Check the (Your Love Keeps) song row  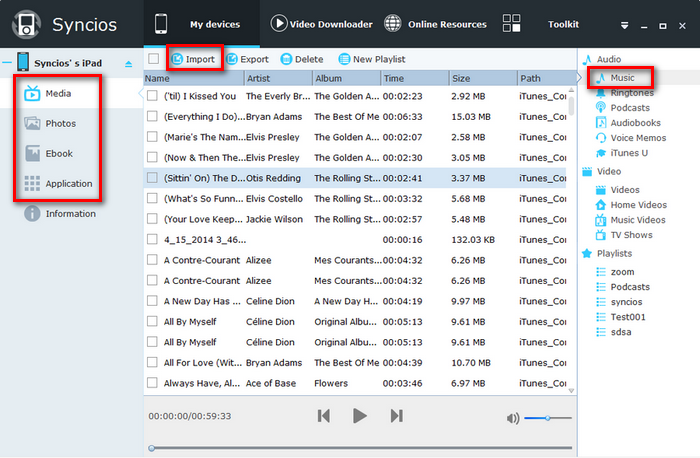pyautogui.click(x=152, y=219)
